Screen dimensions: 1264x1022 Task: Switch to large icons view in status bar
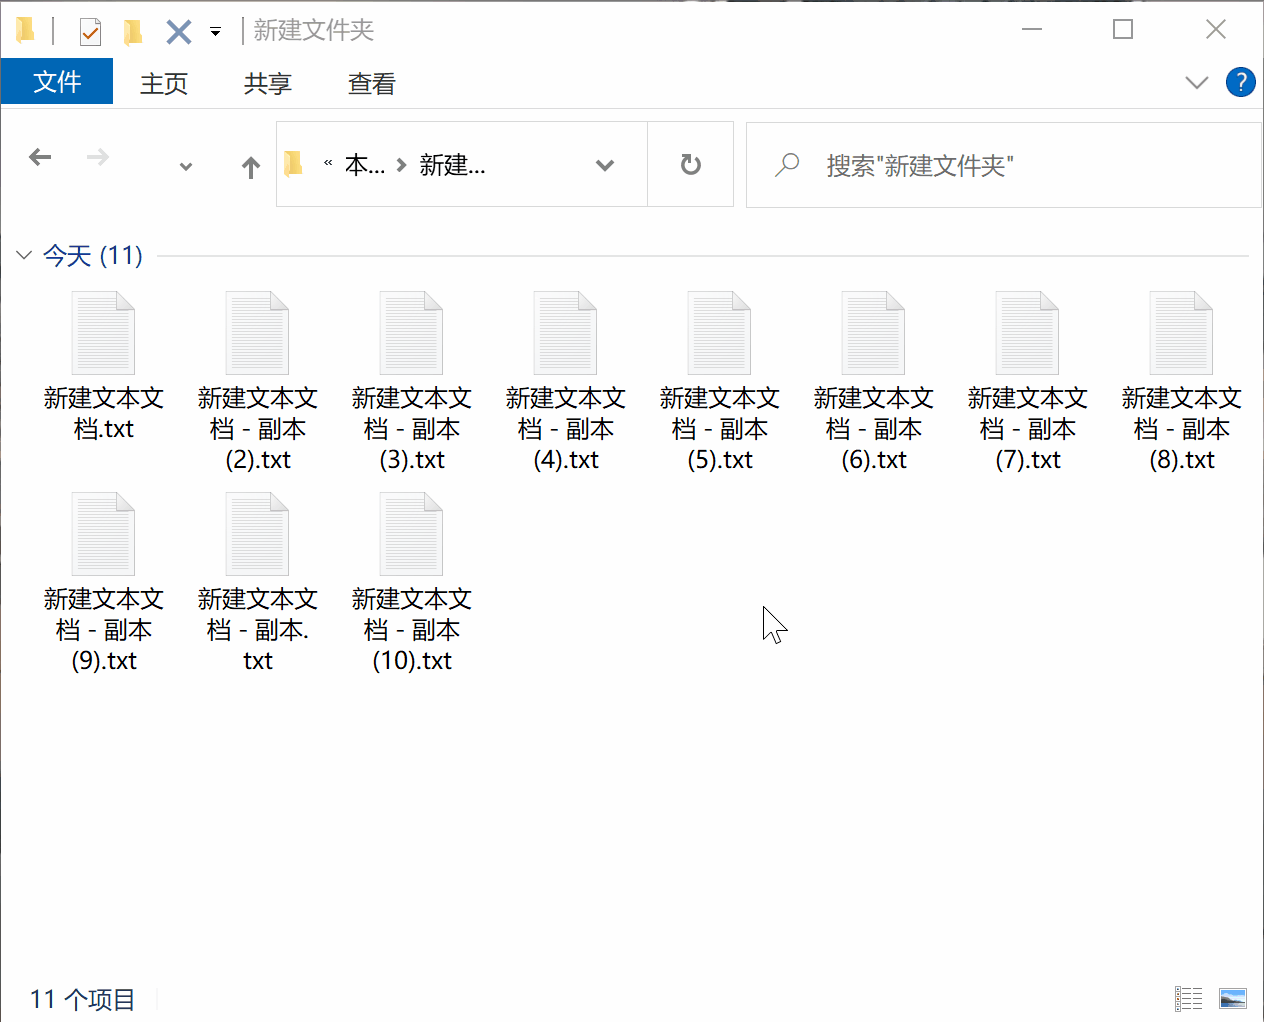coord(1233,998)
